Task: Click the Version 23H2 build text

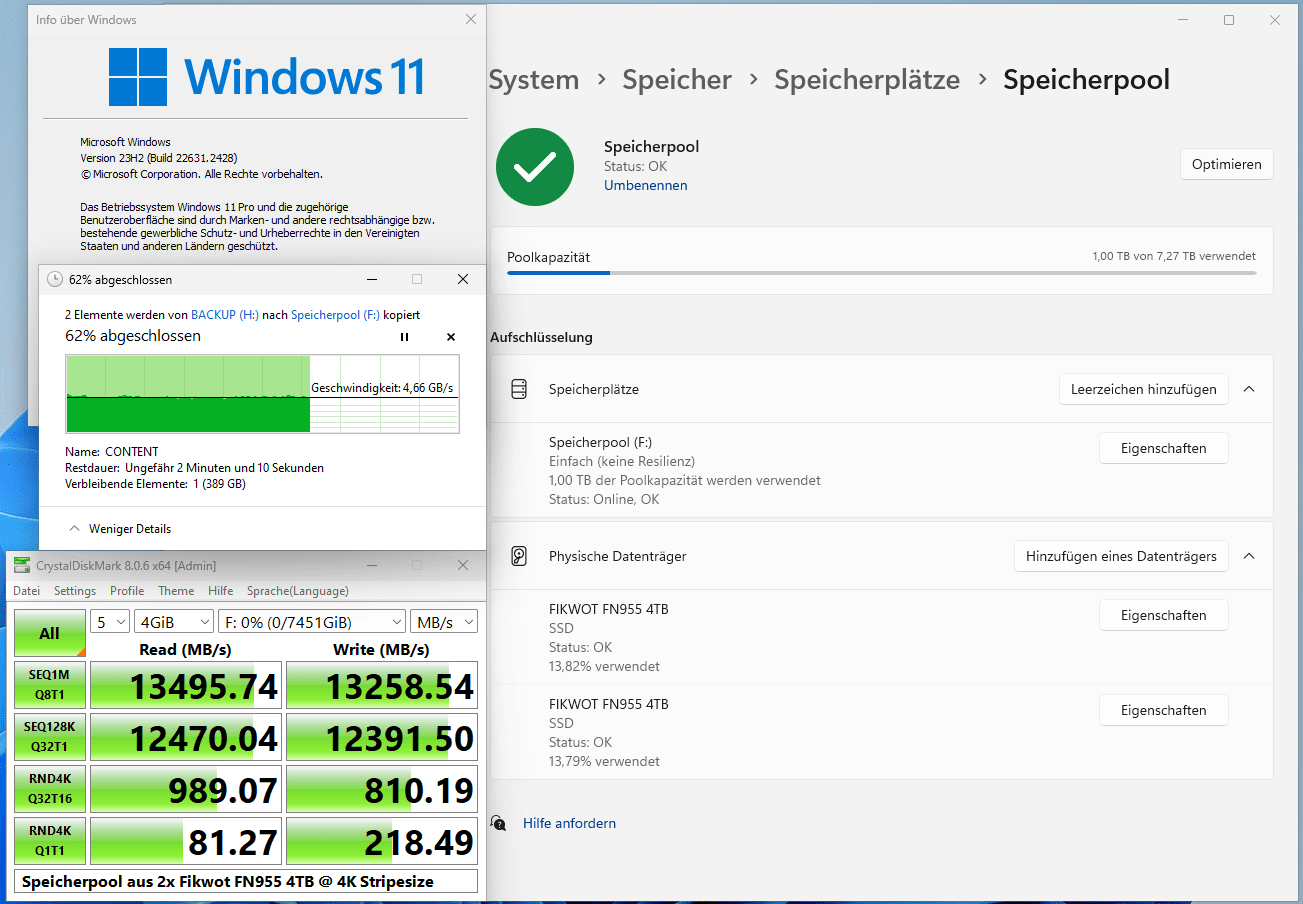Action: 158,158
